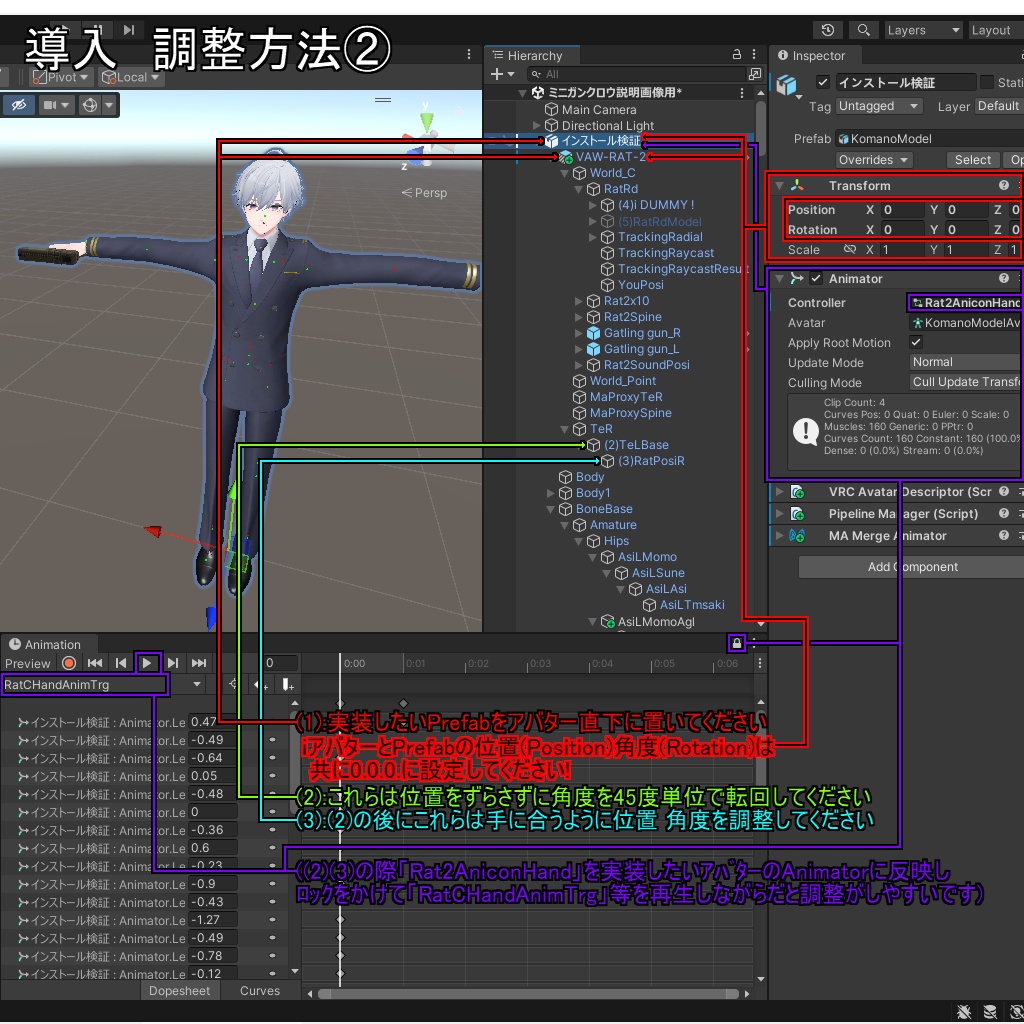
Task: Open the GameObject icon picker cube
Action: (x=788, y=86)
